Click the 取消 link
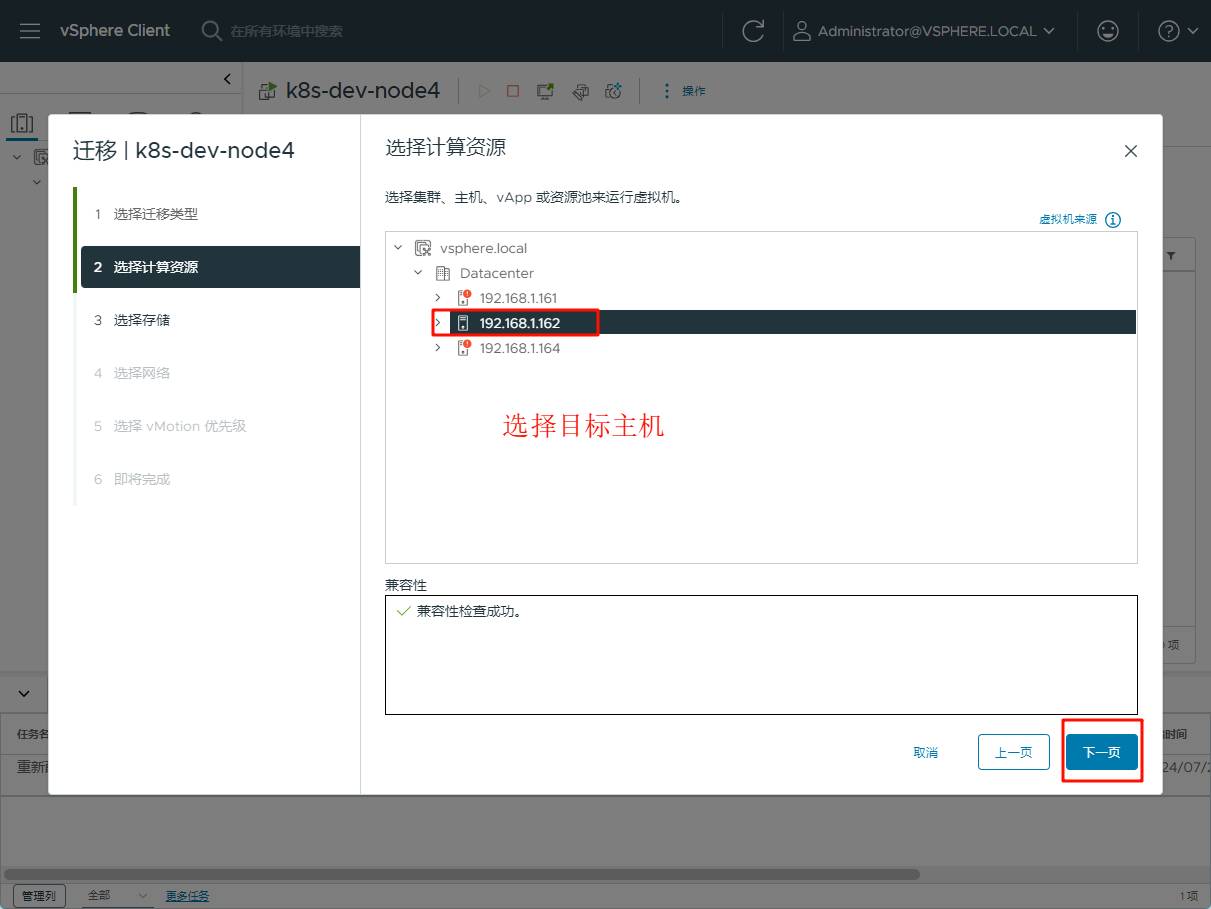The width and height of the screenshot is (1211, 909). coord(925,752)
